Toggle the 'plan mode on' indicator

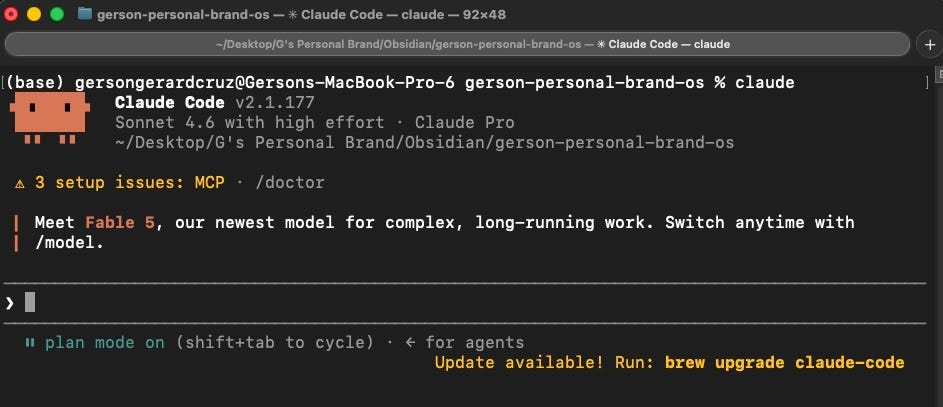click(105, 343)
